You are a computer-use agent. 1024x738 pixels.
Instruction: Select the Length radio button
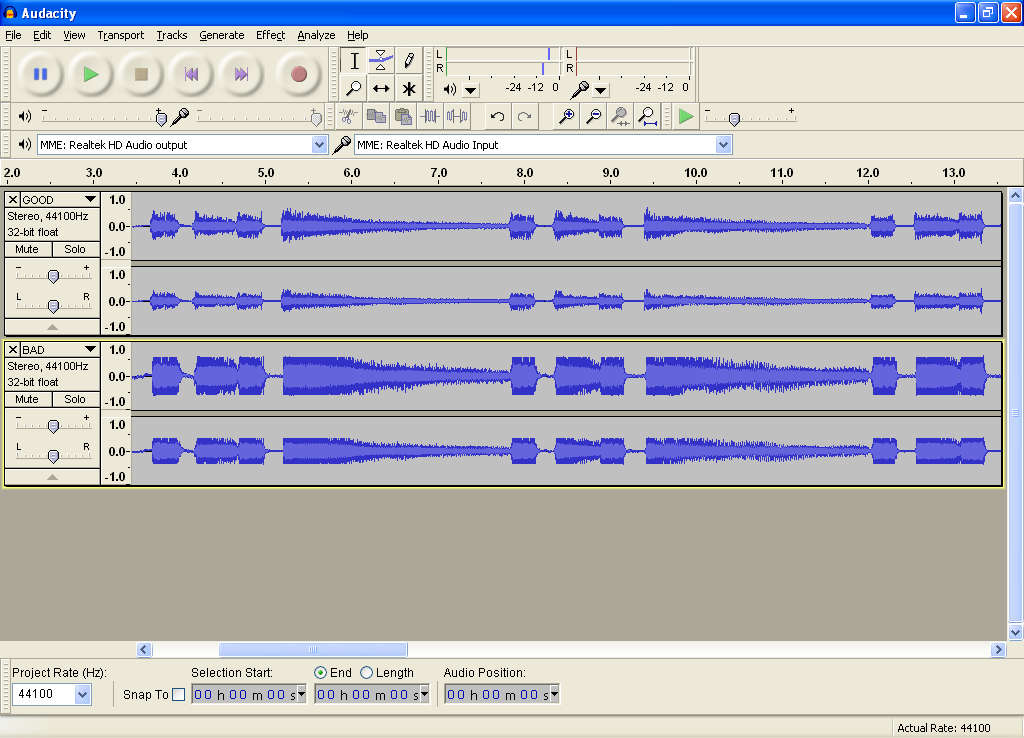[x=367, y=673]
